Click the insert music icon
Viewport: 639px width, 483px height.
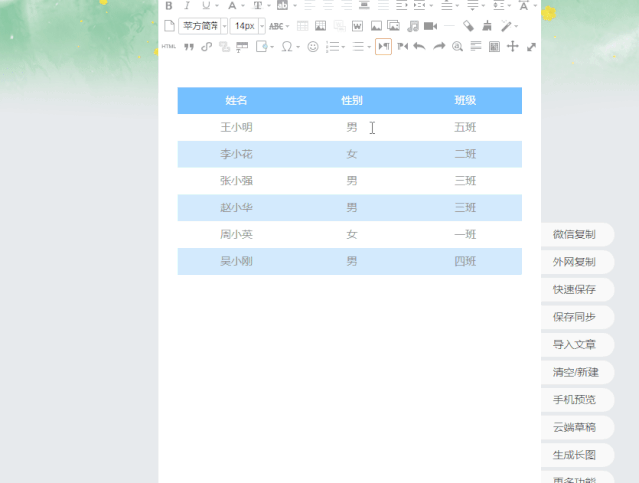pos(413,26)
